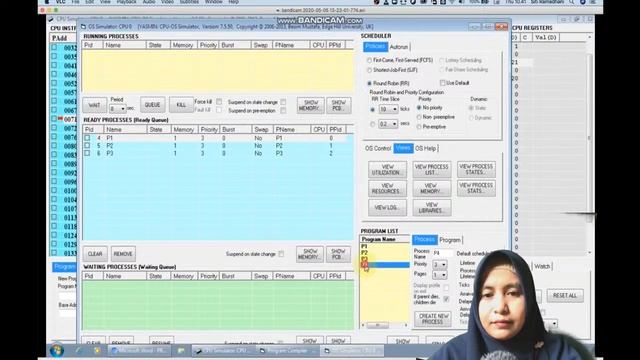The image size is (640, 360).
Task: Switch to the Policies scheduler tab
Action: click(x=375, y=47)
